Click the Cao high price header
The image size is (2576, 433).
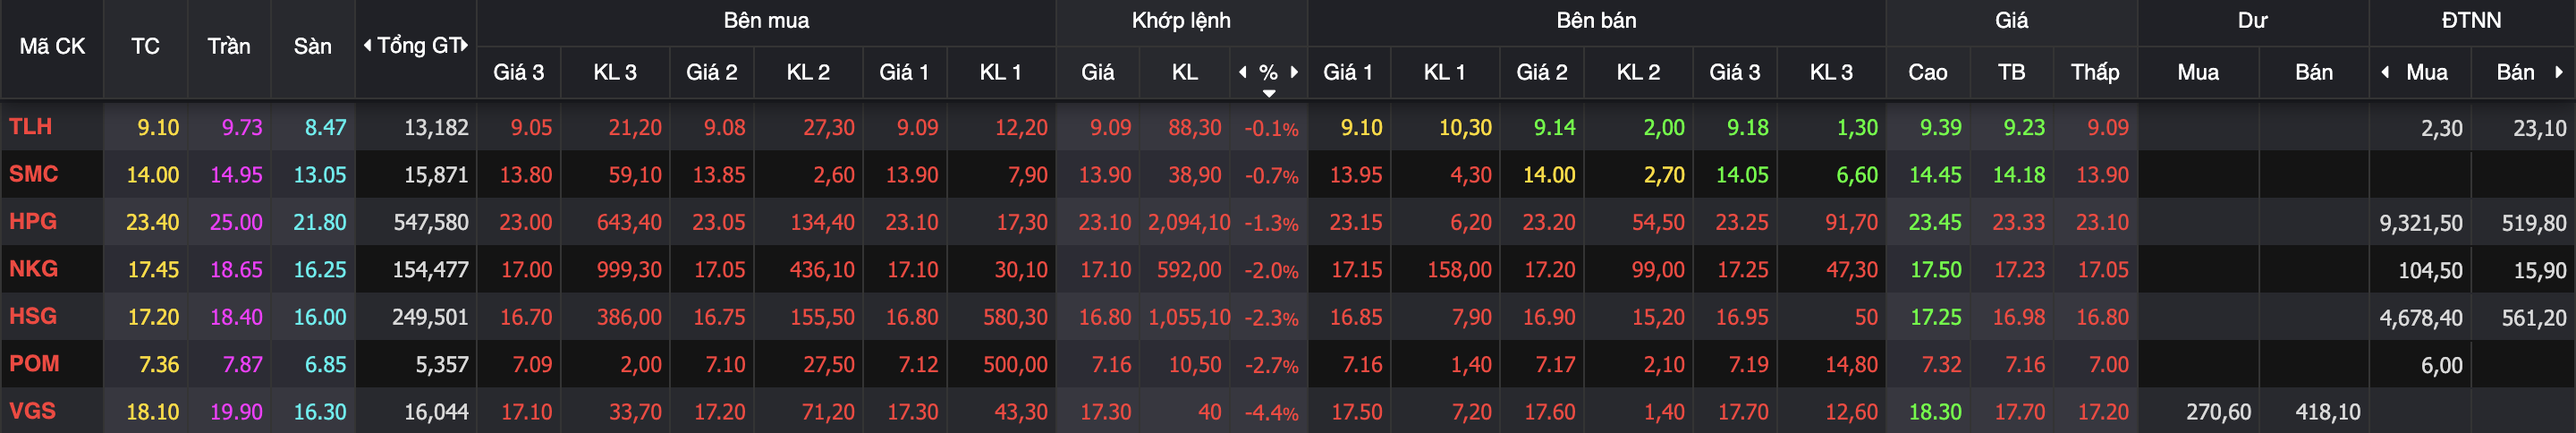(1928, 72)
